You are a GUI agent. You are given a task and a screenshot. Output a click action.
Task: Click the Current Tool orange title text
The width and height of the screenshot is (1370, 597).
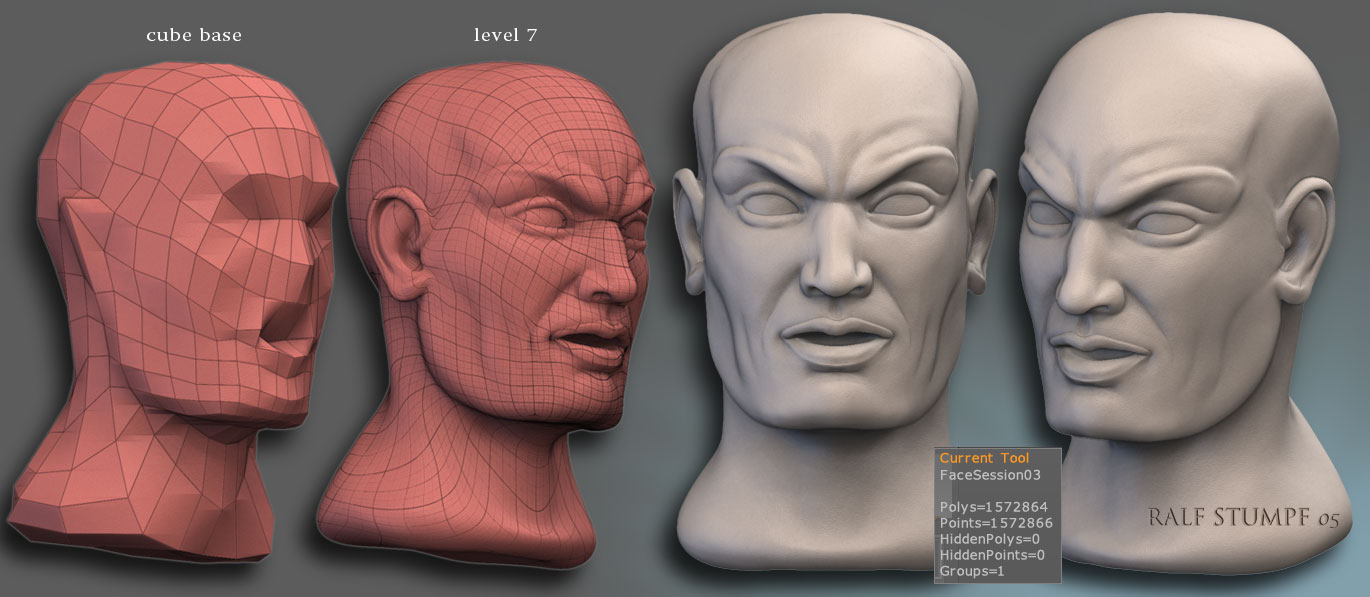click(983, 457)
